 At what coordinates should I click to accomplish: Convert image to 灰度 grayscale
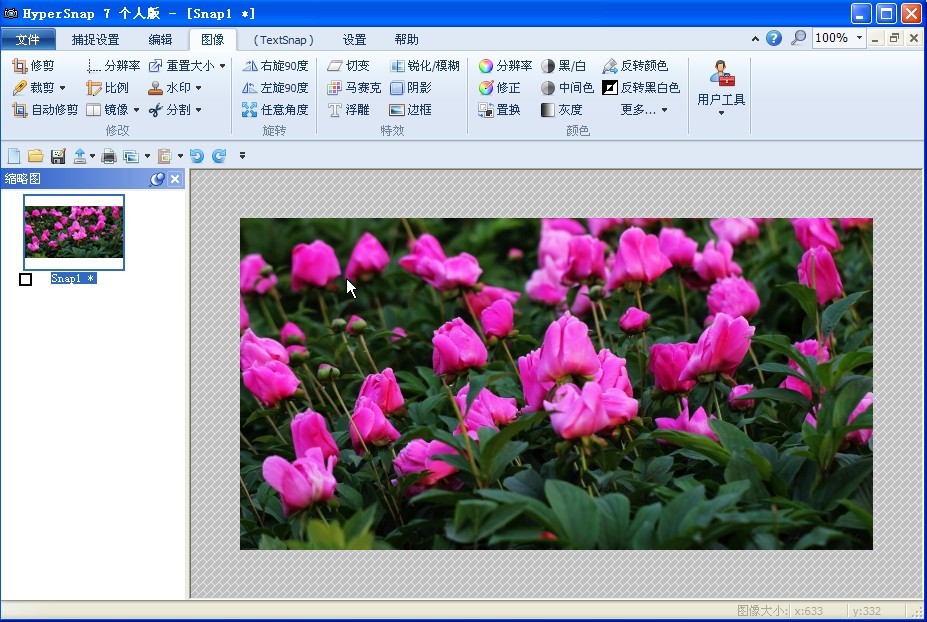click(562, 109)
